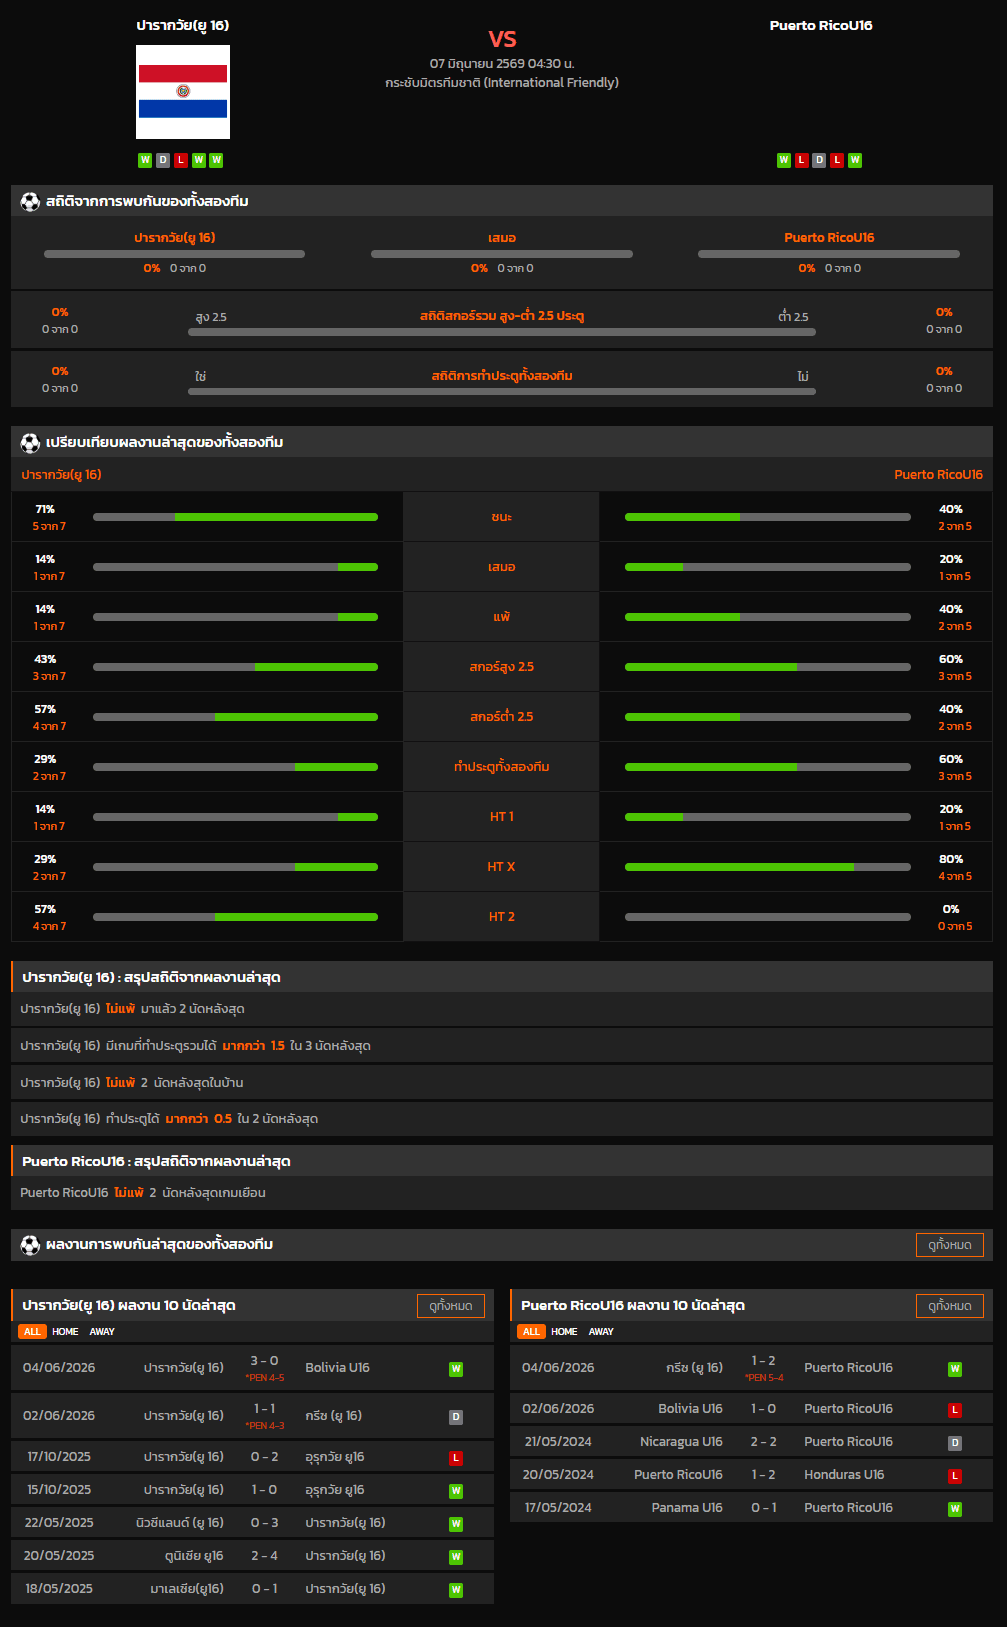Click Puerto Rico HT X bar at 80%
Image resolution: width=1007 pixels, height=1627 pixels.
pos(767,867)
